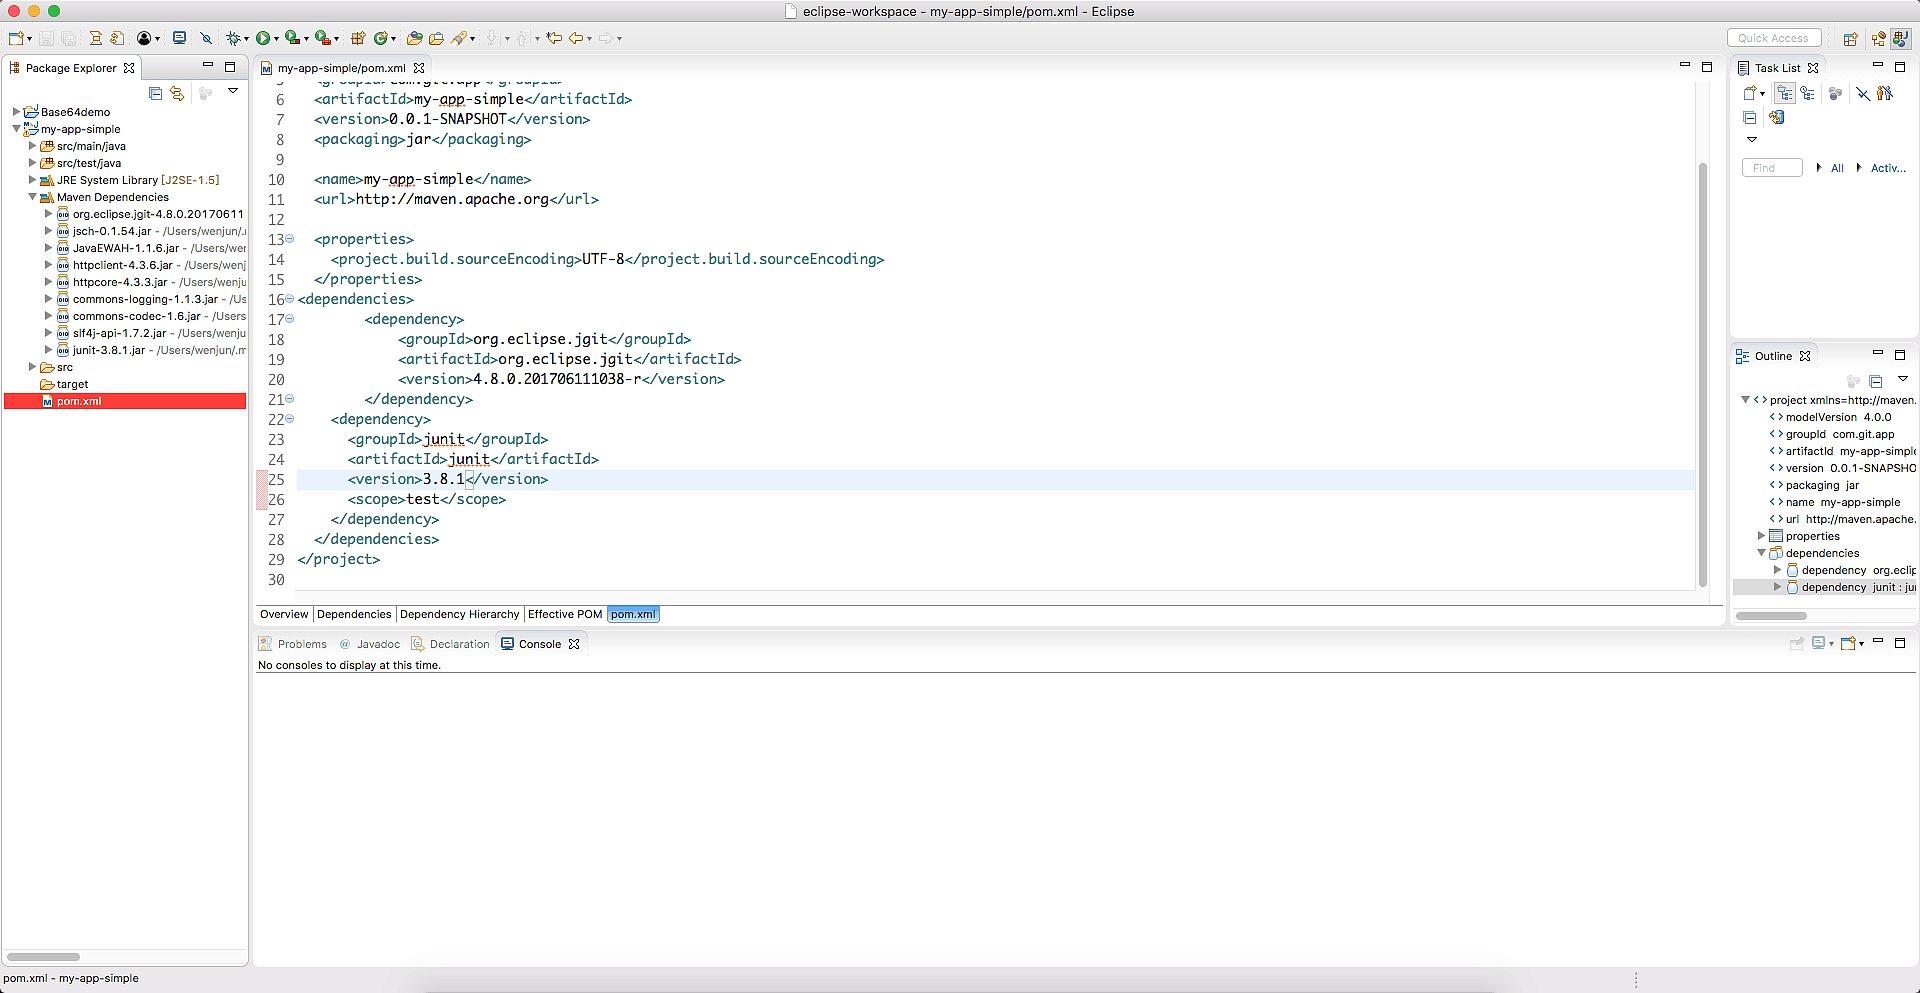
Task: Open the Problems tab
Action: coord(301,644)
